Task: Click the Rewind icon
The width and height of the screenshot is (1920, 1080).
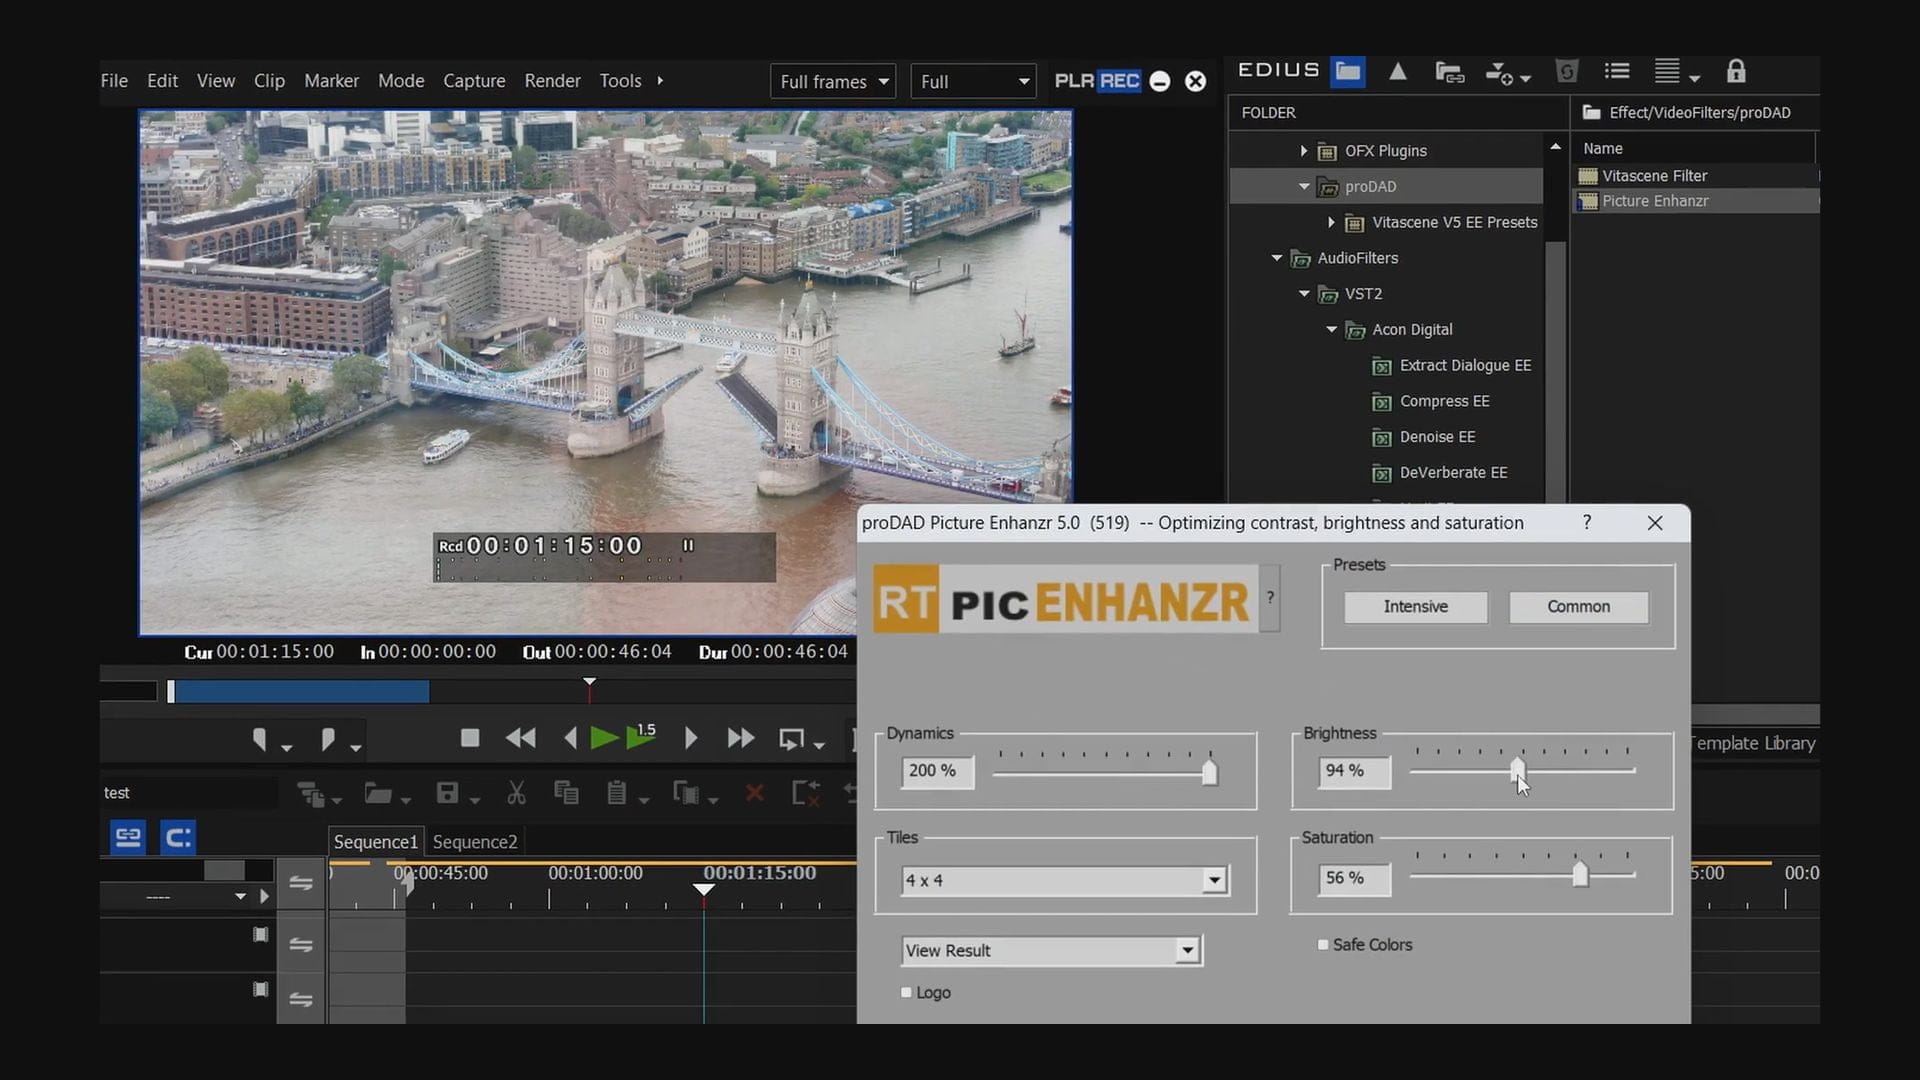Action: tap(520, 739)
